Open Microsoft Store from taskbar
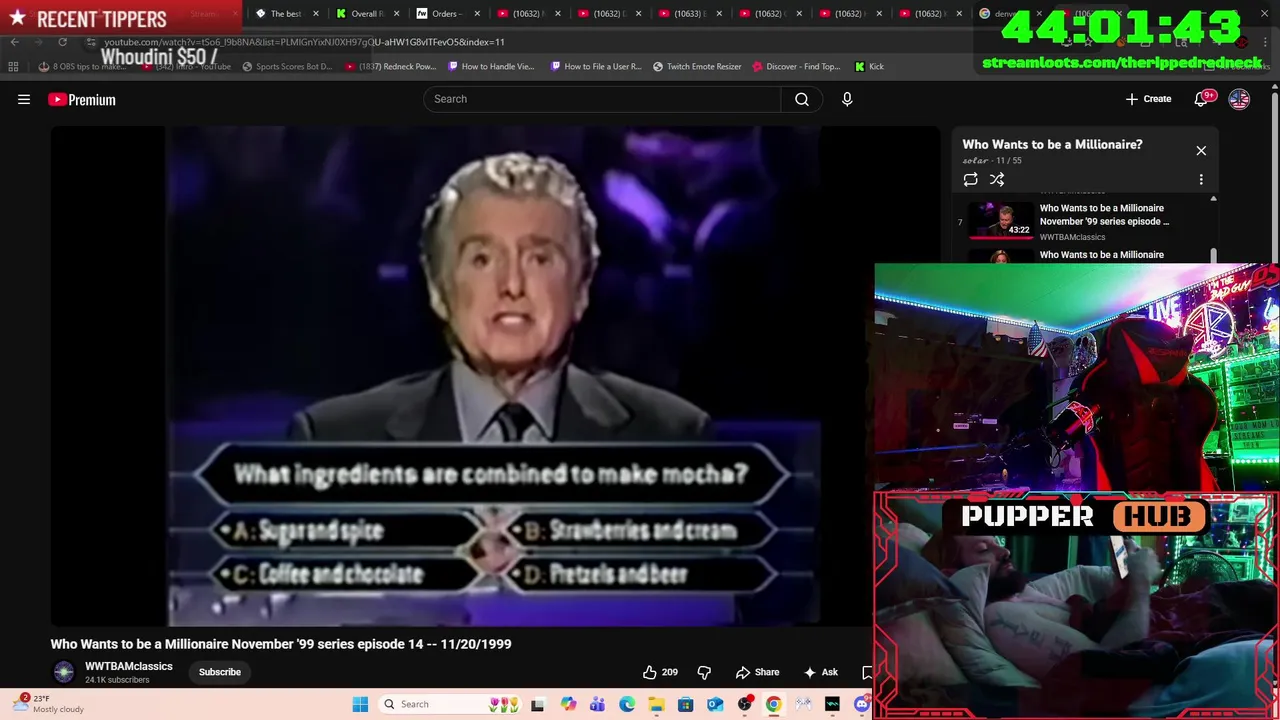 point(686,704)
